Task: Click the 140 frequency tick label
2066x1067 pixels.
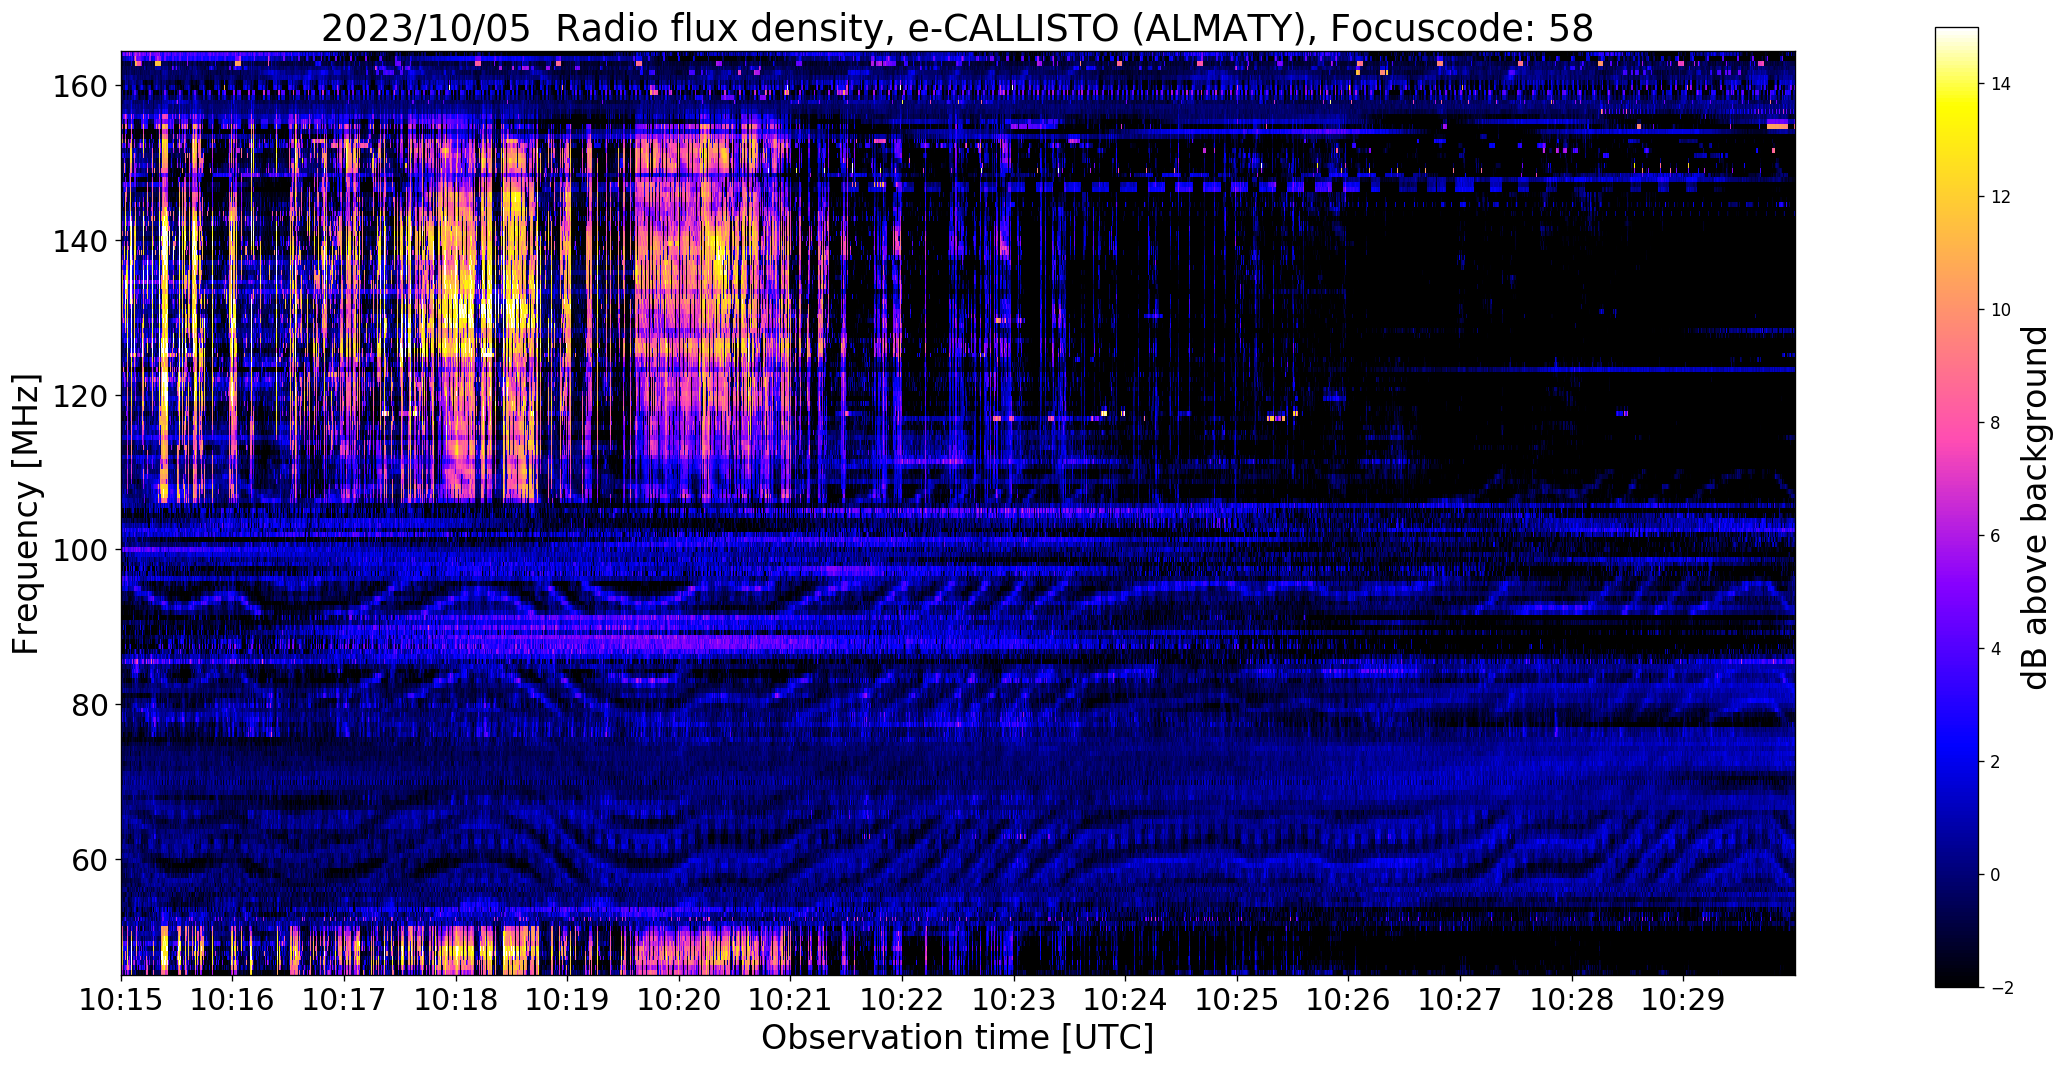Action: click(x=79, y=241)
